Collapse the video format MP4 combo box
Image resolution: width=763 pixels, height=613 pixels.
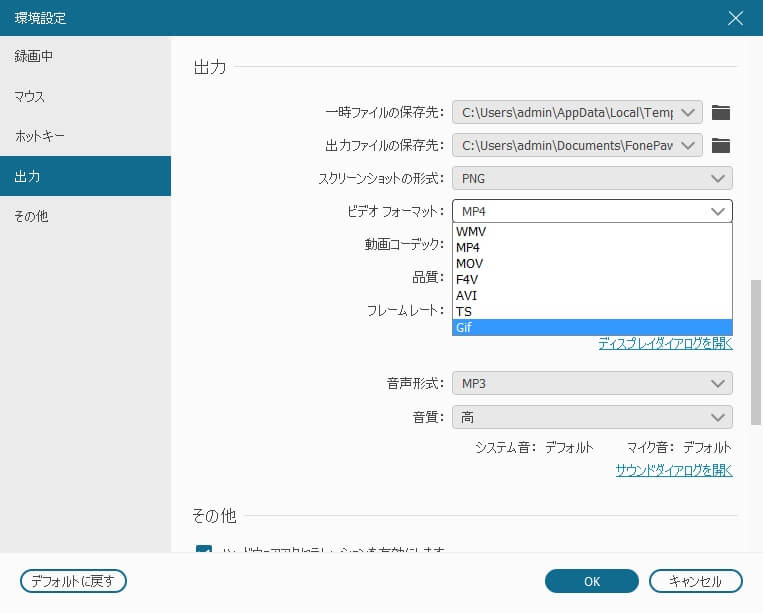(592, 211)
